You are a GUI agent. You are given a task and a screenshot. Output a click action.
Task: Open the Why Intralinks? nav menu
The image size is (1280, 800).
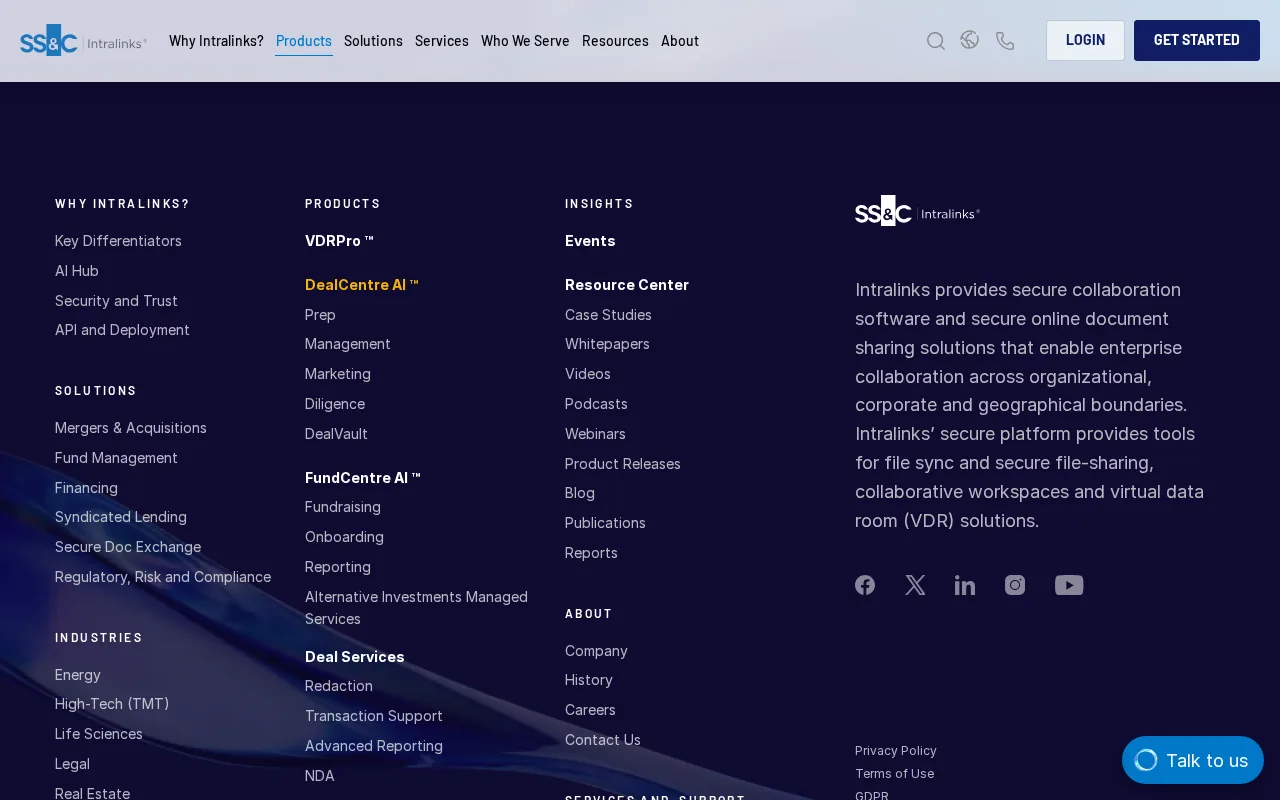tap(216, 41)
